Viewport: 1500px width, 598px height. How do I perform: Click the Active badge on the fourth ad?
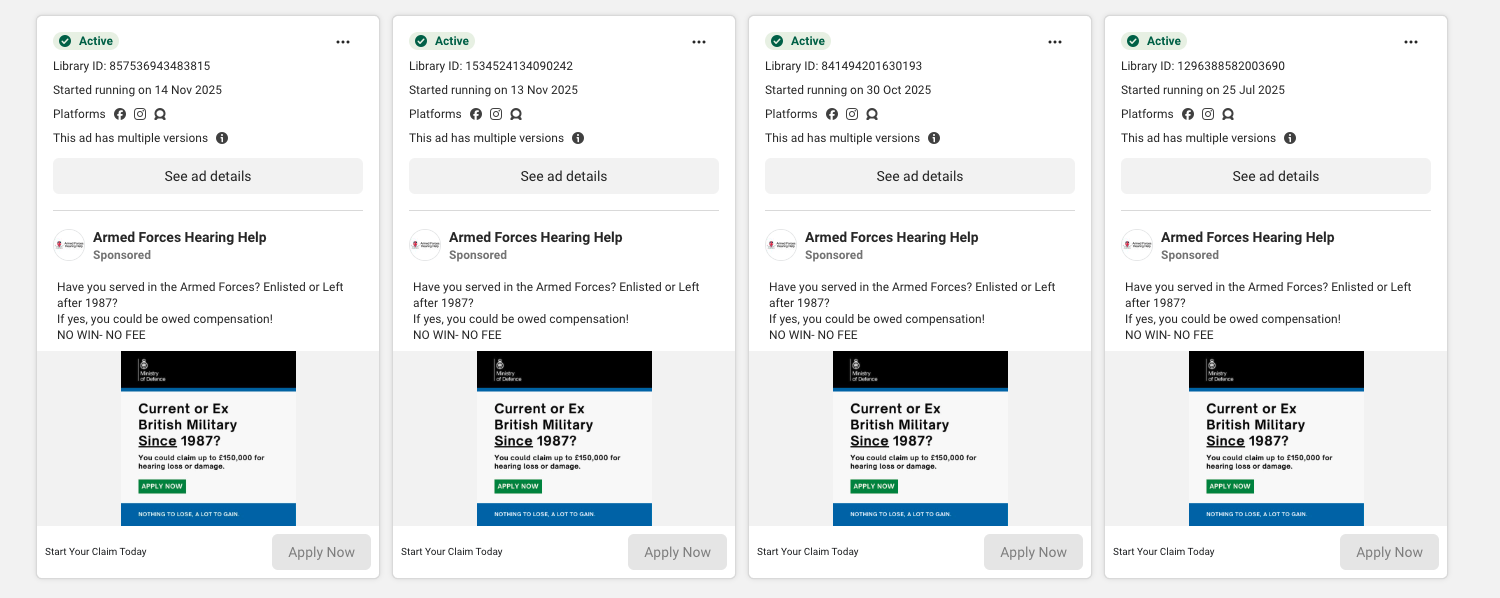(1154, 41)
